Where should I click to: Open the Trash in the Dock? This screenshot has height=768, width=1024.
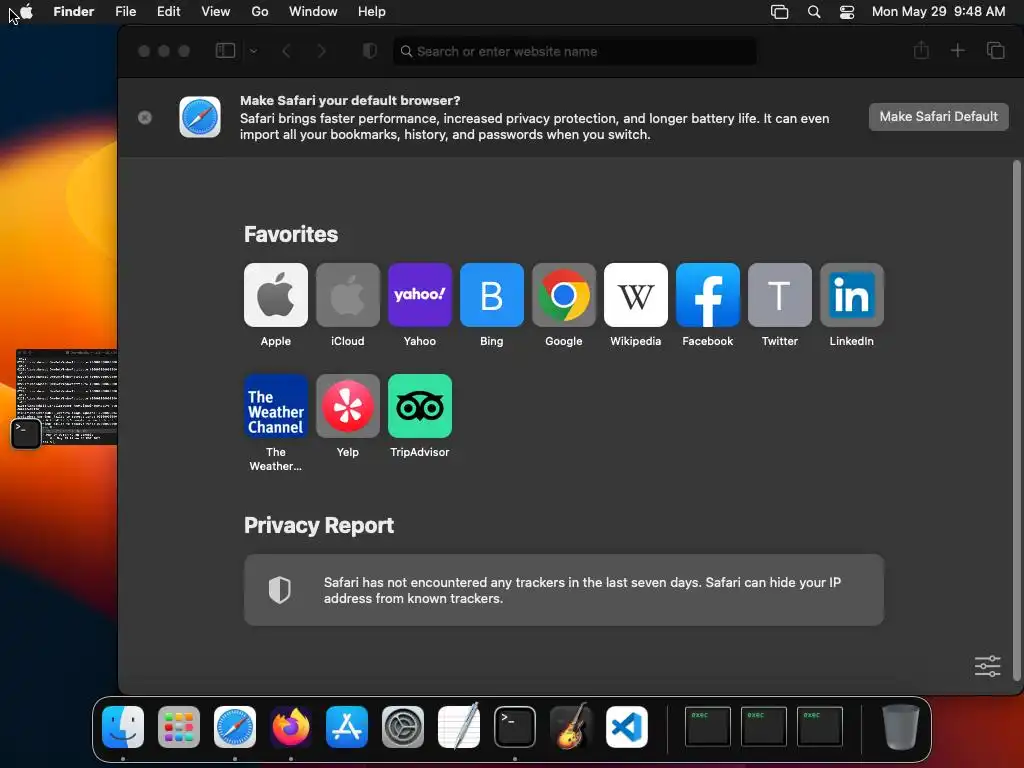pyautogui.click(x=901, y=726)
